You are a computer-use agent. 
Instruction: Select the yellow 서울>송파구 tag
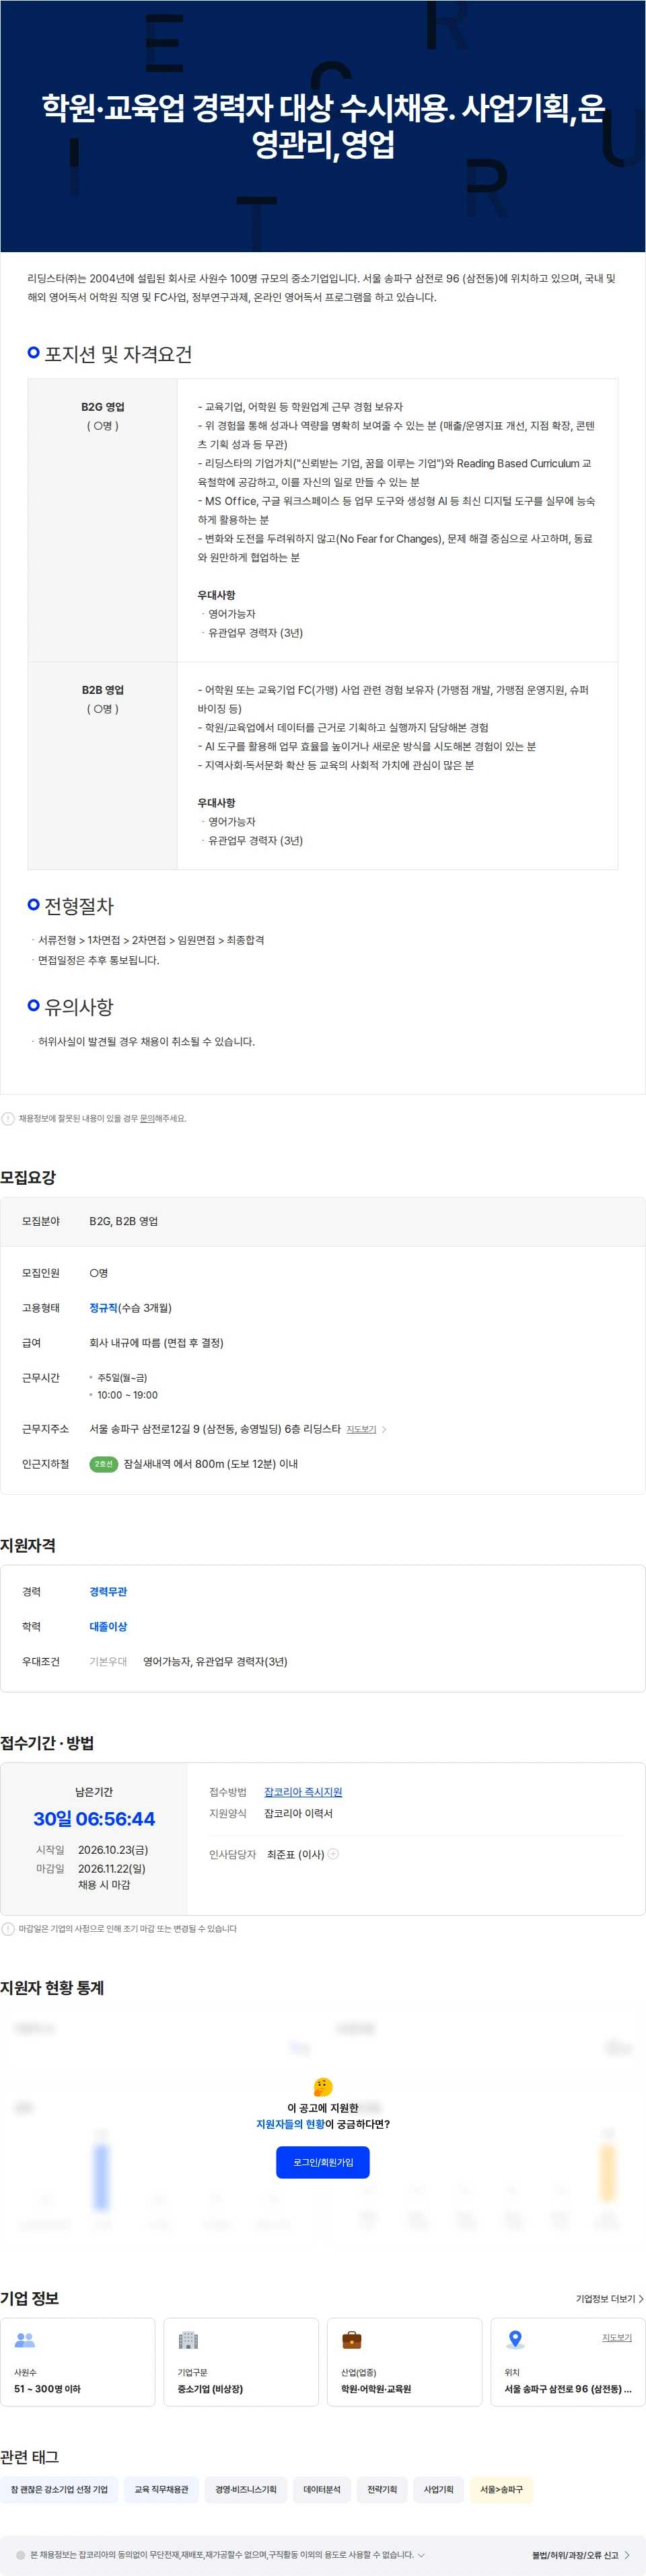click(x=501, y=2489)
